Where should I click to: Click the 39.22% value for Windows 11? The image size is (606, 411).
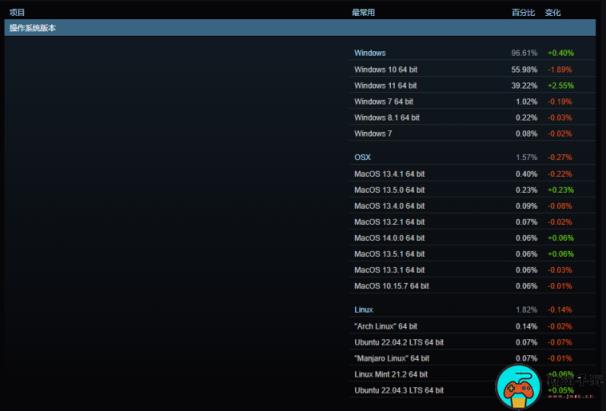(524, 85)
